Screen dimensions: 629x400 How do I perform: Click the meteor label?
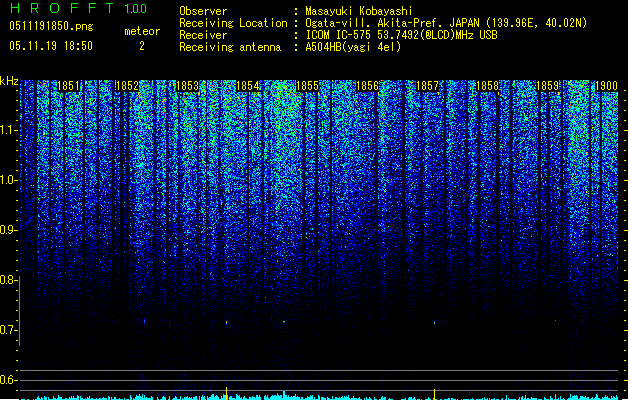click(142, 31)
